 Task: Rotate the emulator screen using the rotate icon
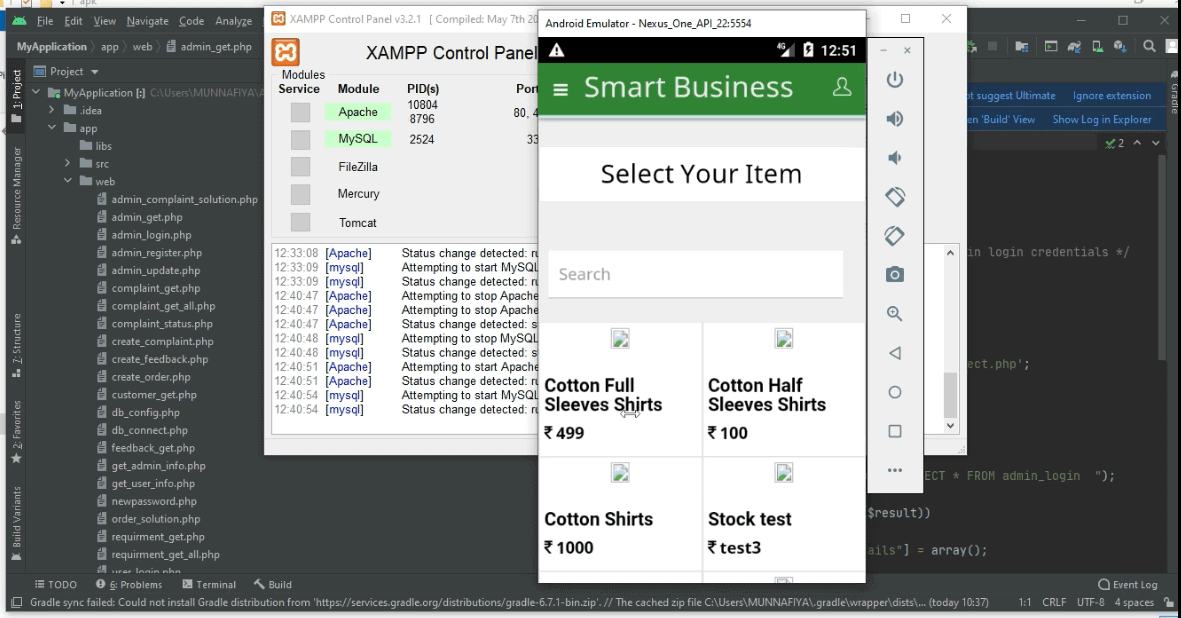coord(895,197)
